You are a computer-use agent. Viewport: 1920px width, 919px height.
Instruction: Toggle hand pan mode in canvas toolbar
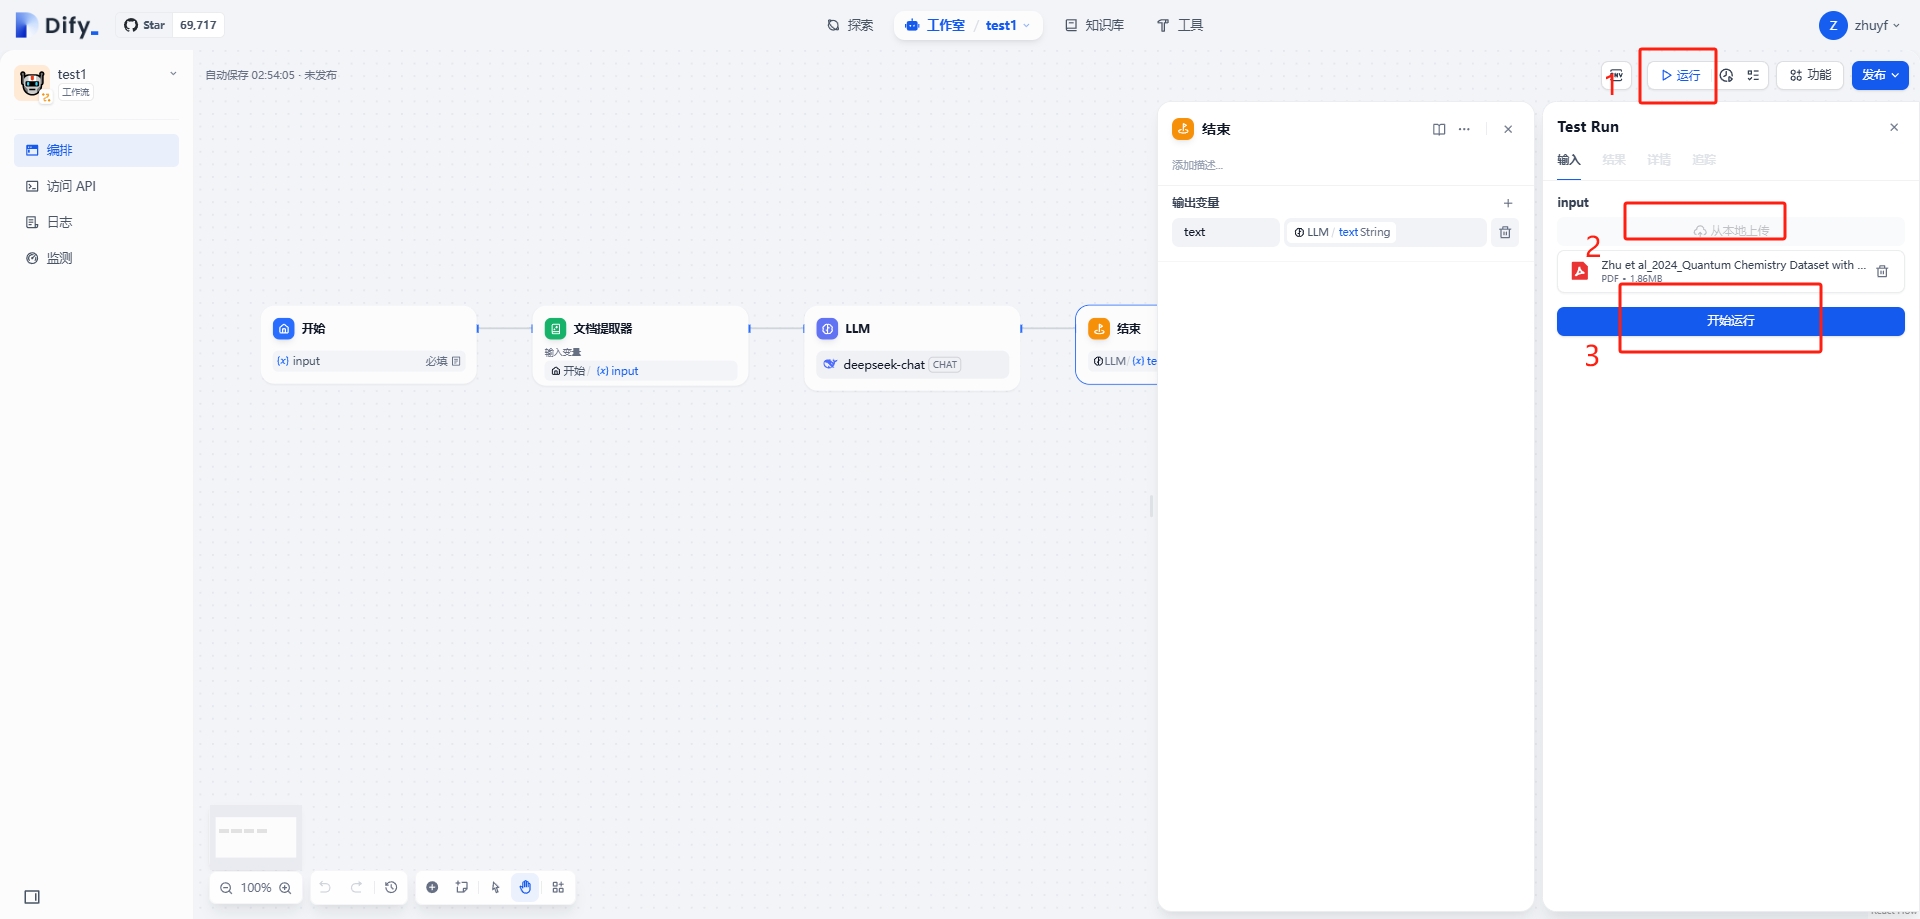click(x=526, y=887)
